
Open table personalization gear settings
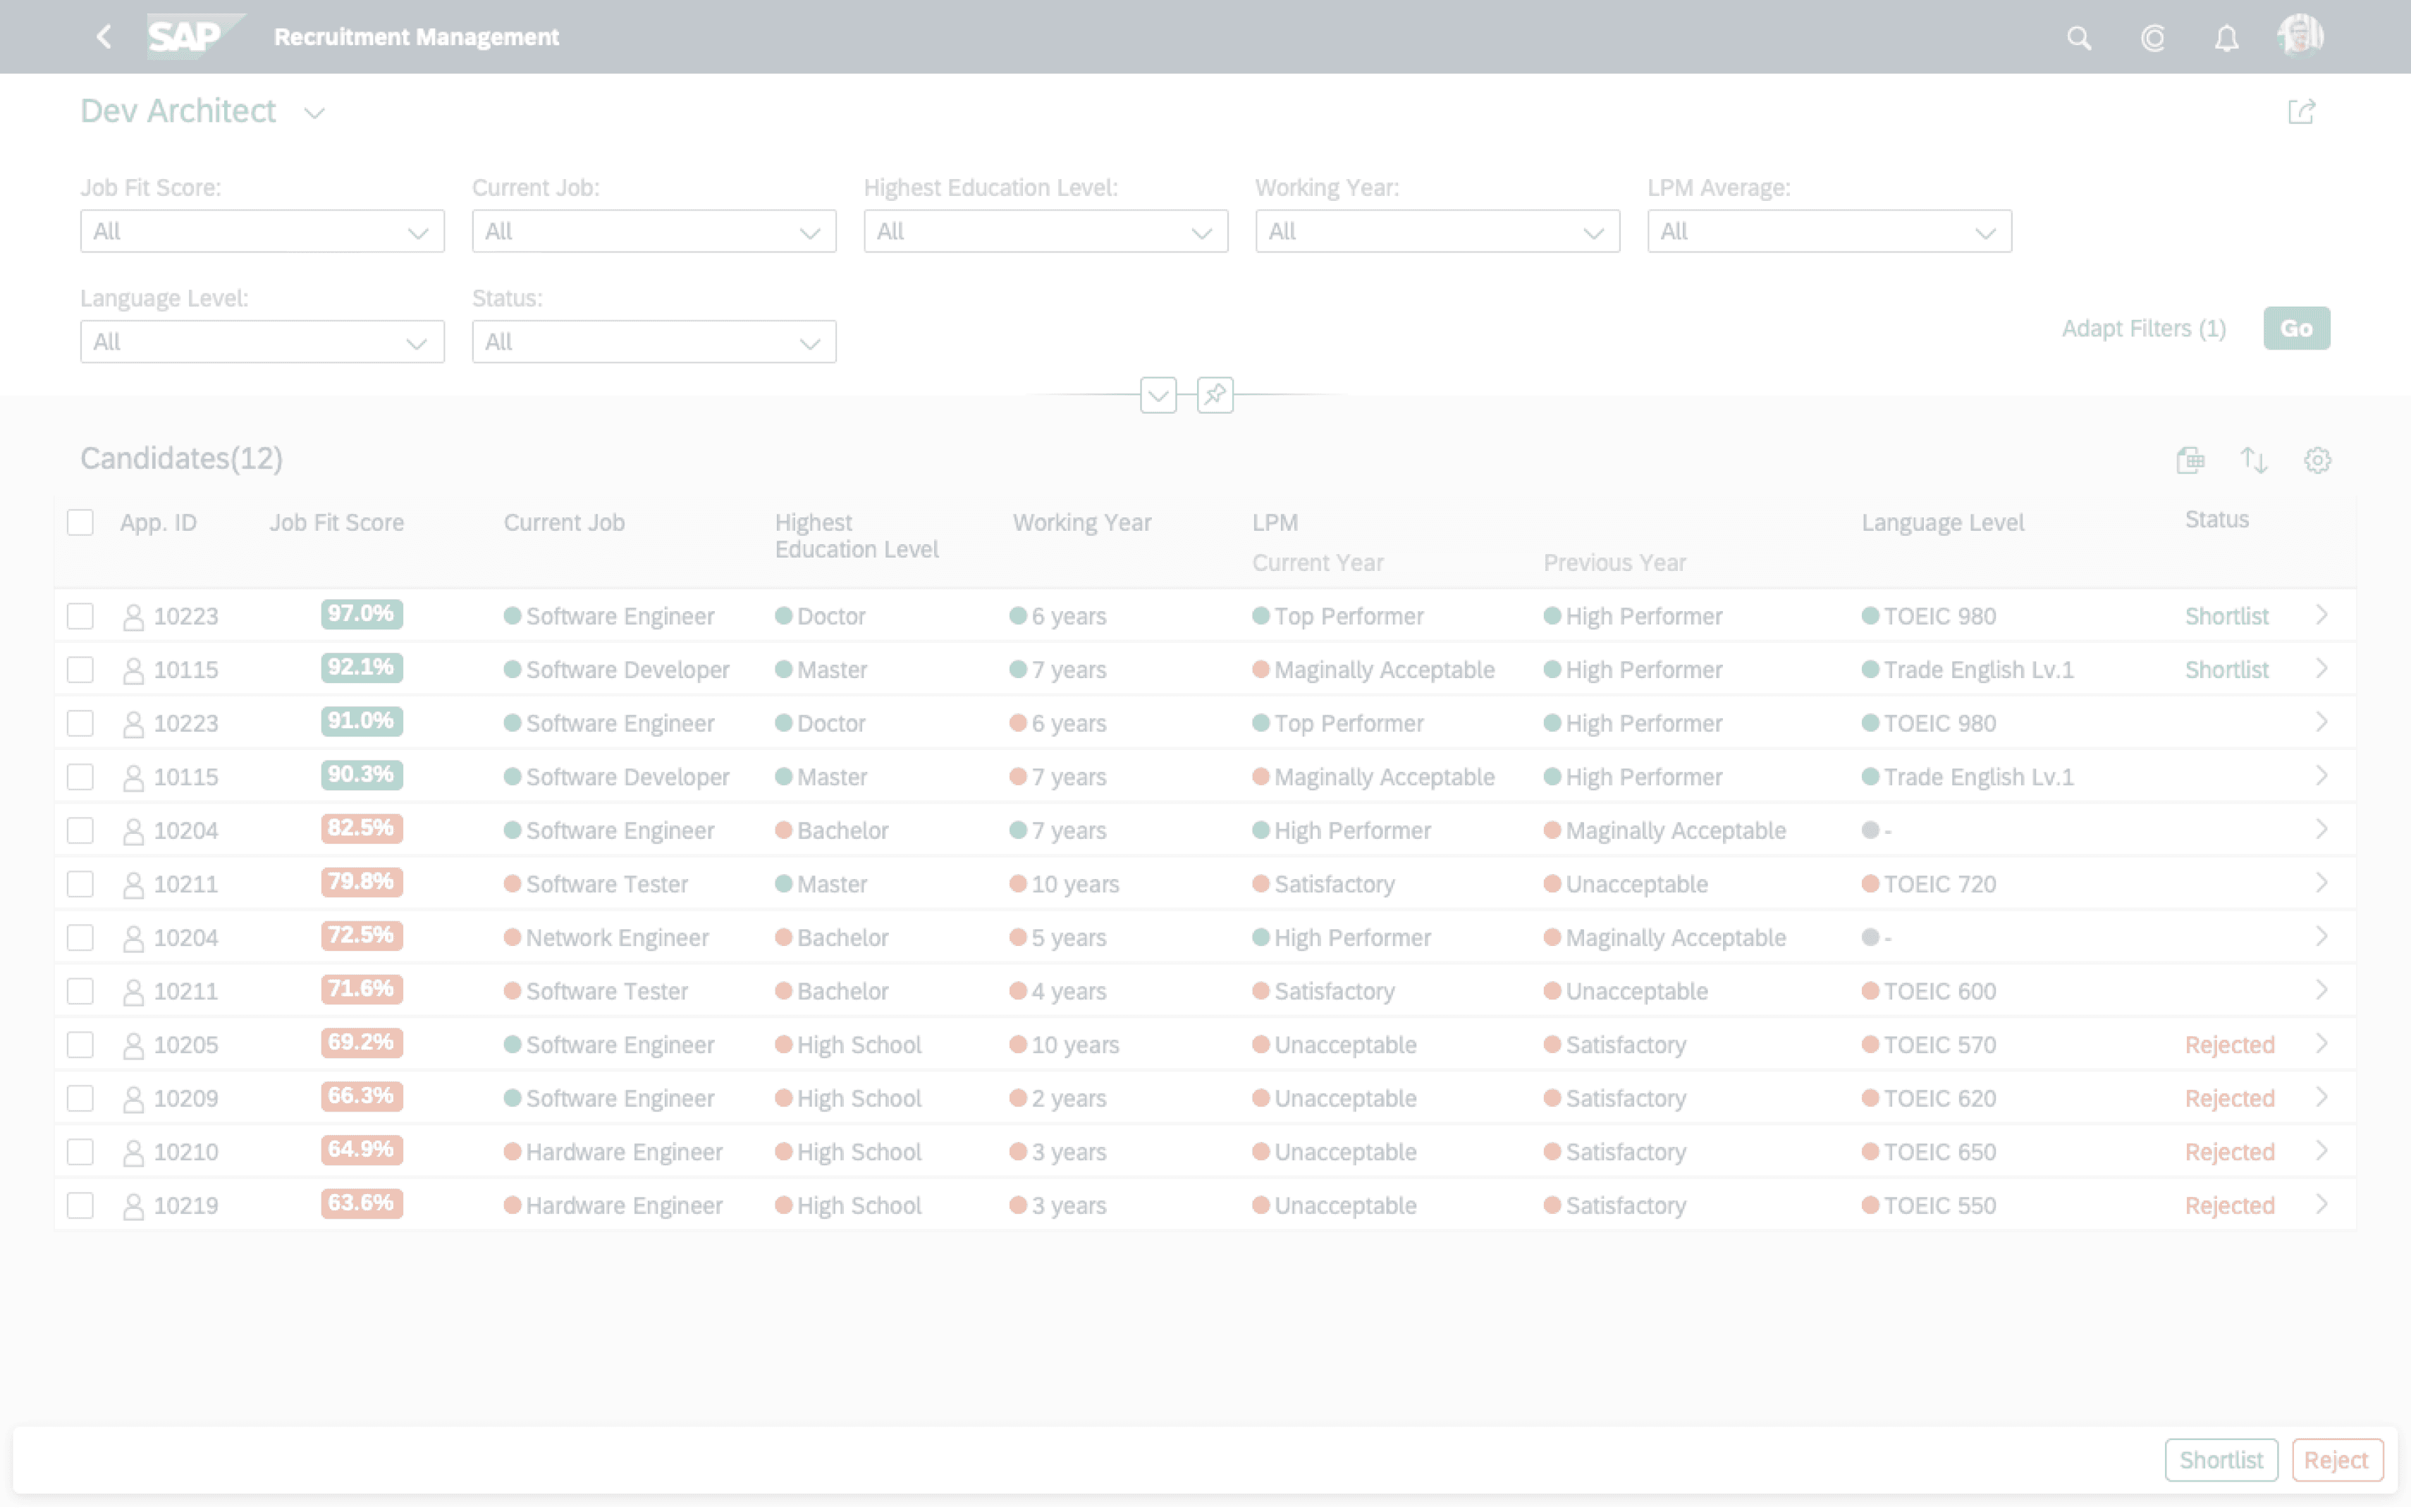point(2317,460)
